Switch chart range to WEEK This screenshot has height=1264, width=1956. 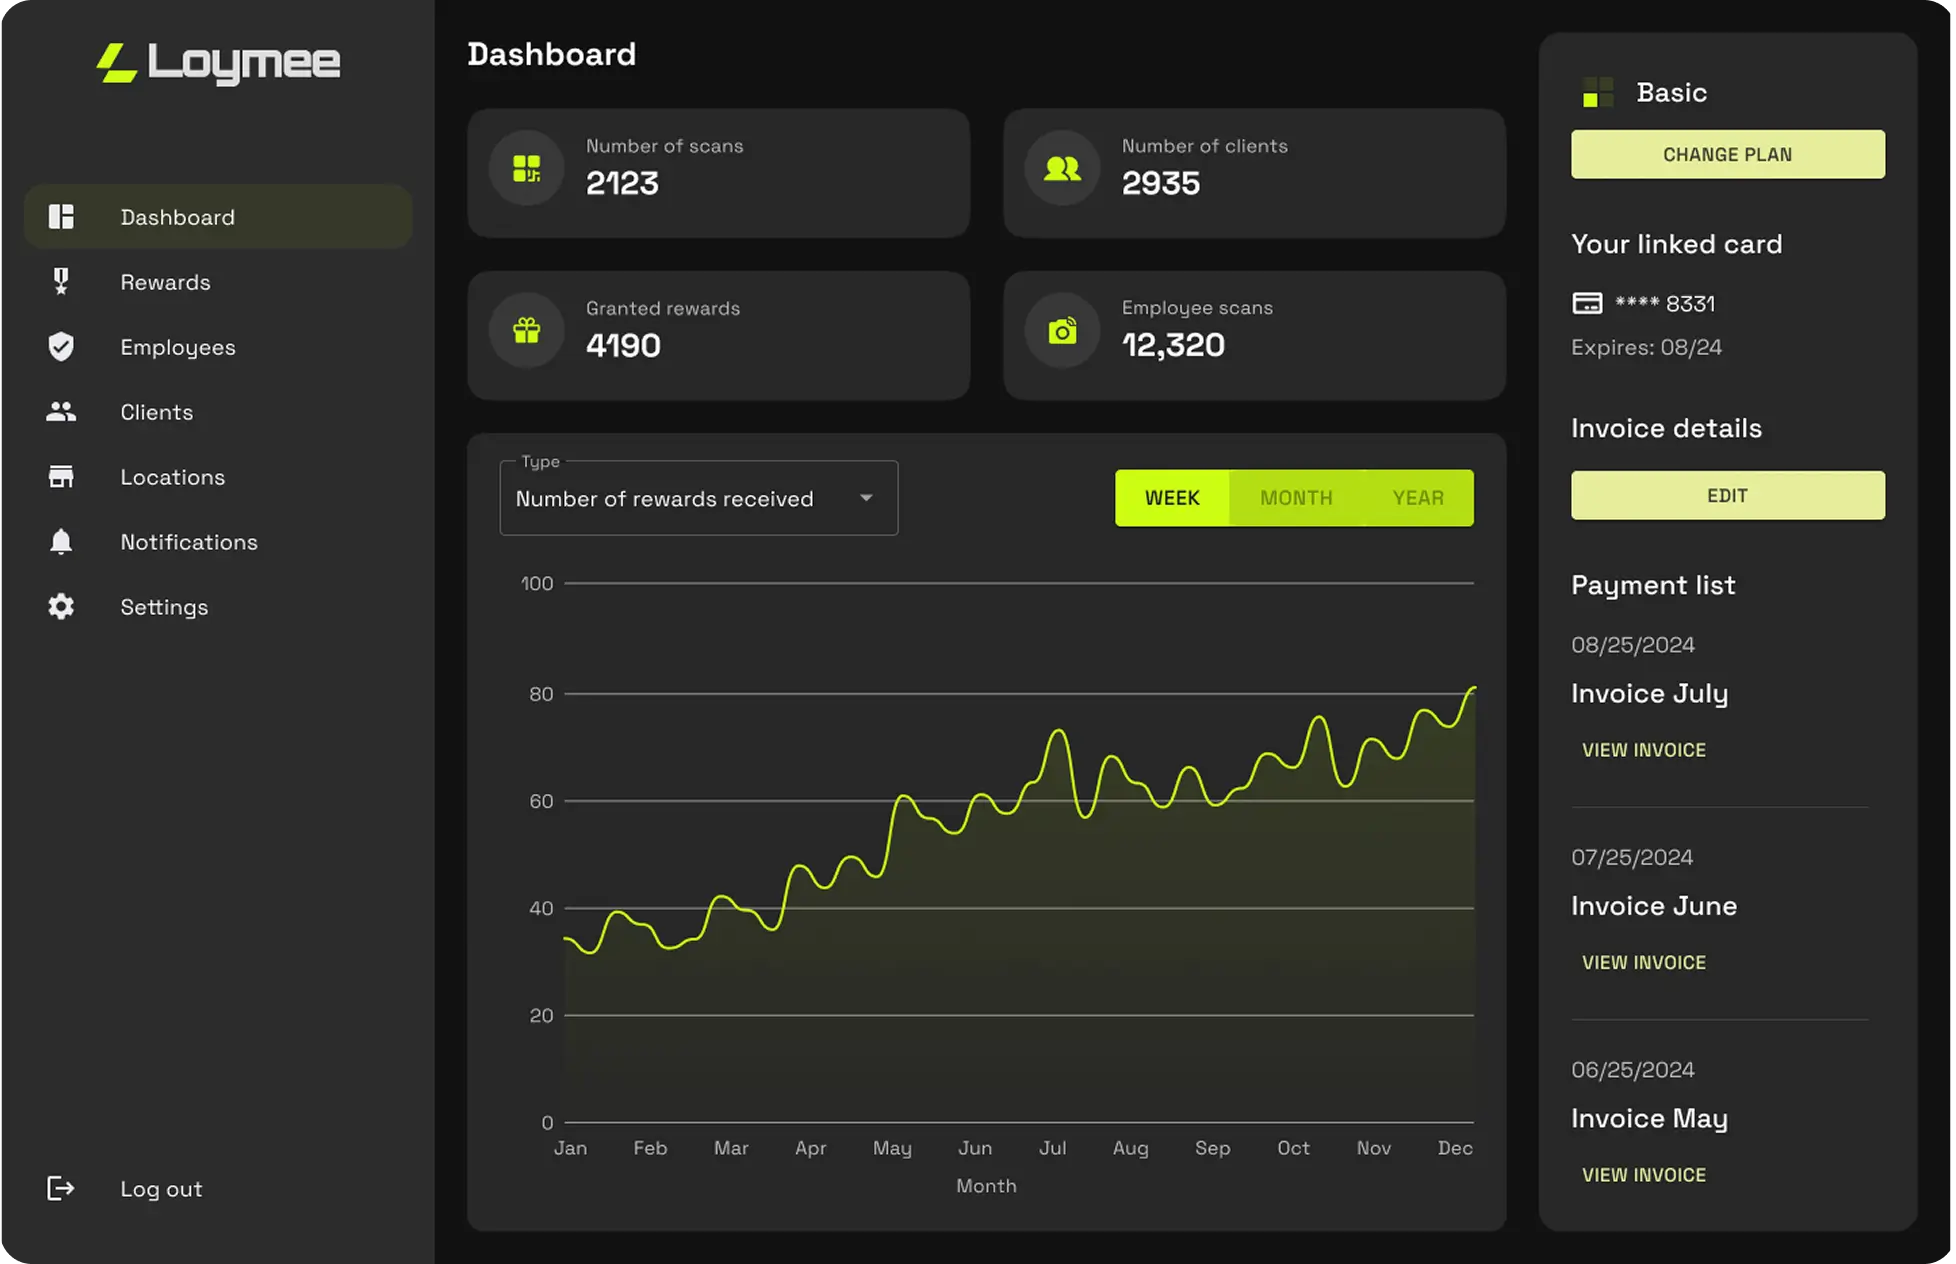[x=1171, y=498]
